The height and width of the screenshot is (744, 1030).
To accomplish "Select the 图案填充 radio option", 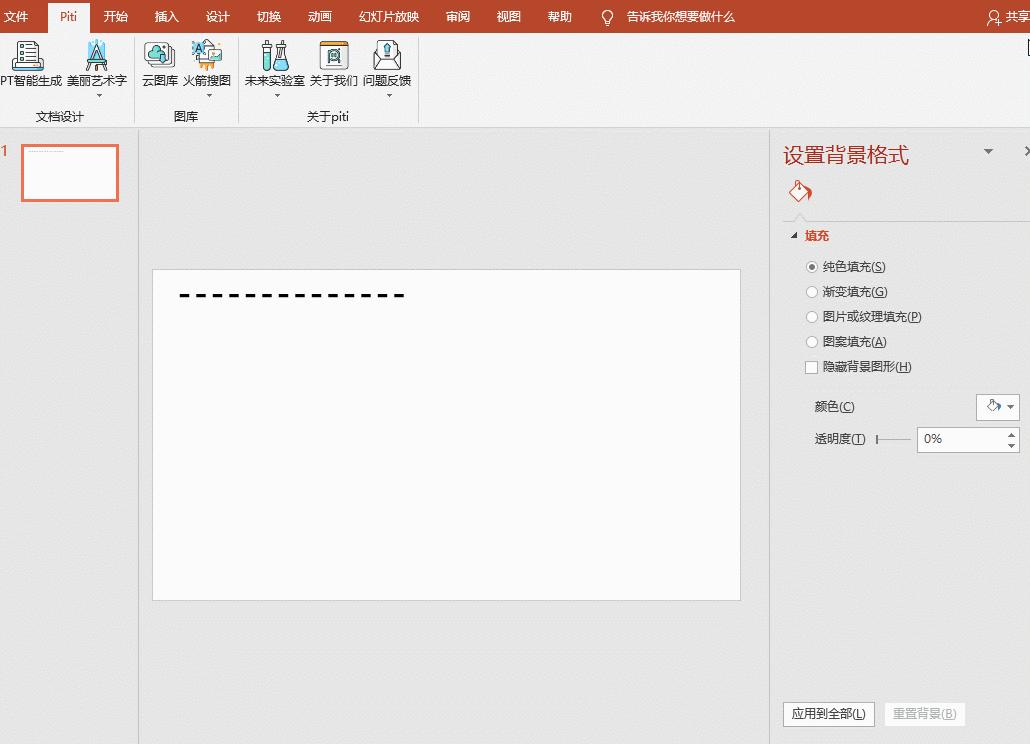I will (x=811, y=341).
